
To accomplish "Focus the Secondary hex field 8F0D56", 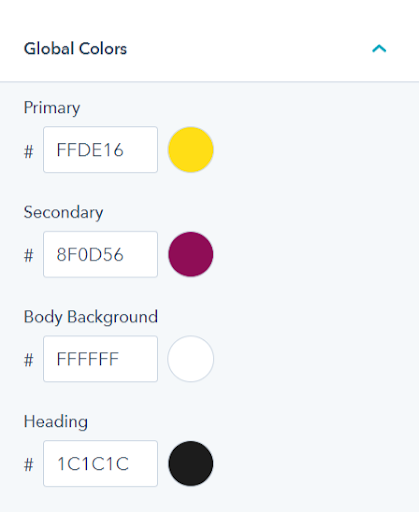I will click(100, 254).
